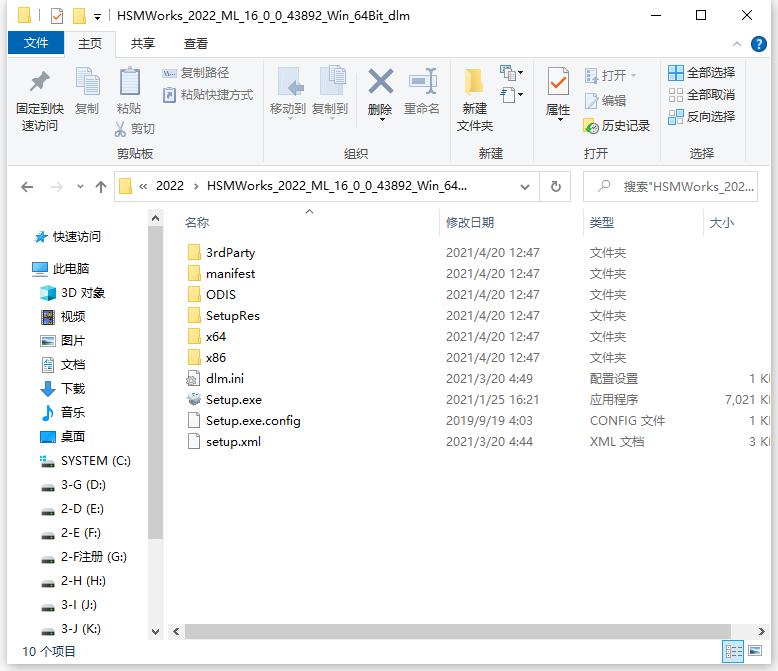Click the 2022 breadcrumb in address bar
Viewport: 778px width, 671px height.
point(170,186)
